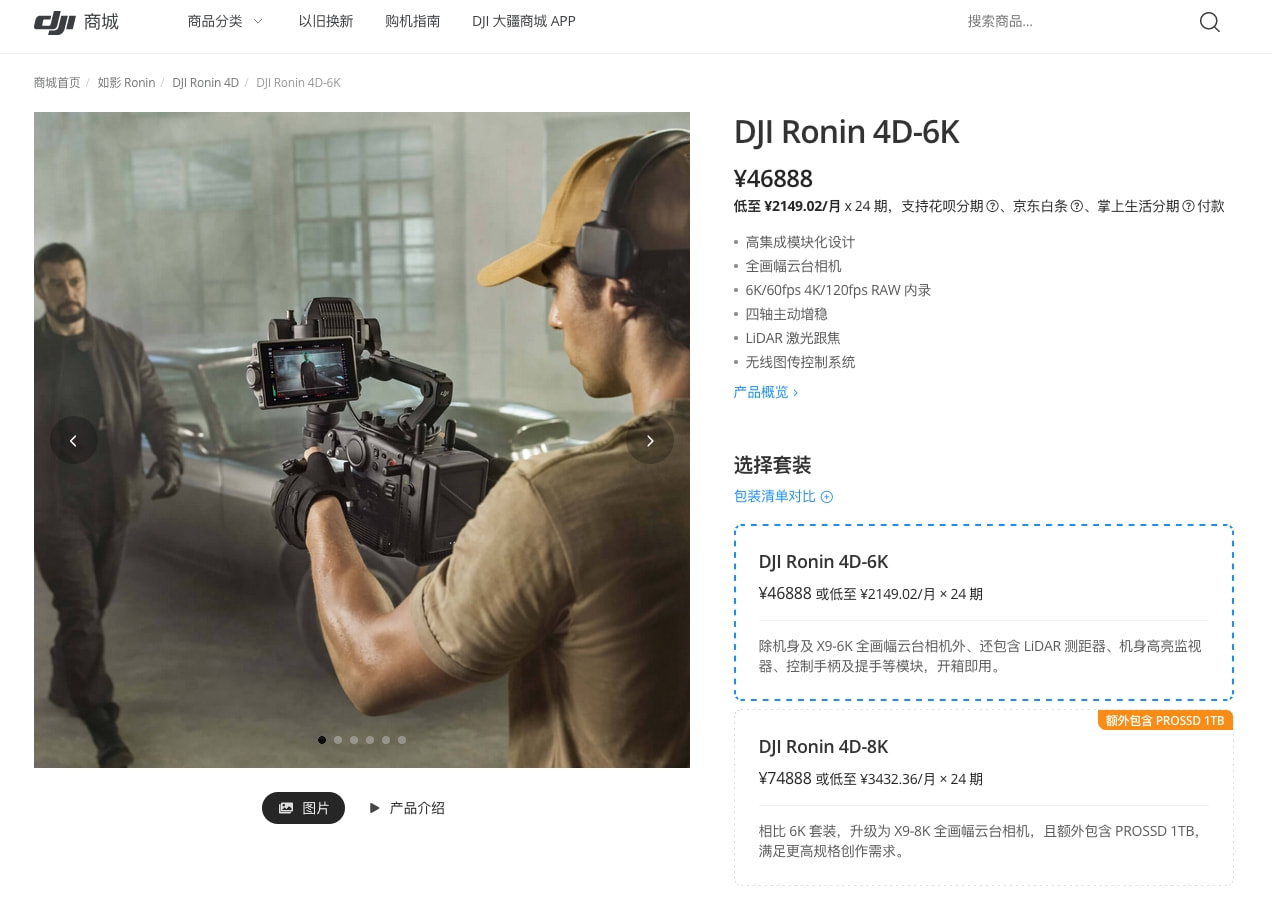Open the 以旧换新 menu item

326,21
